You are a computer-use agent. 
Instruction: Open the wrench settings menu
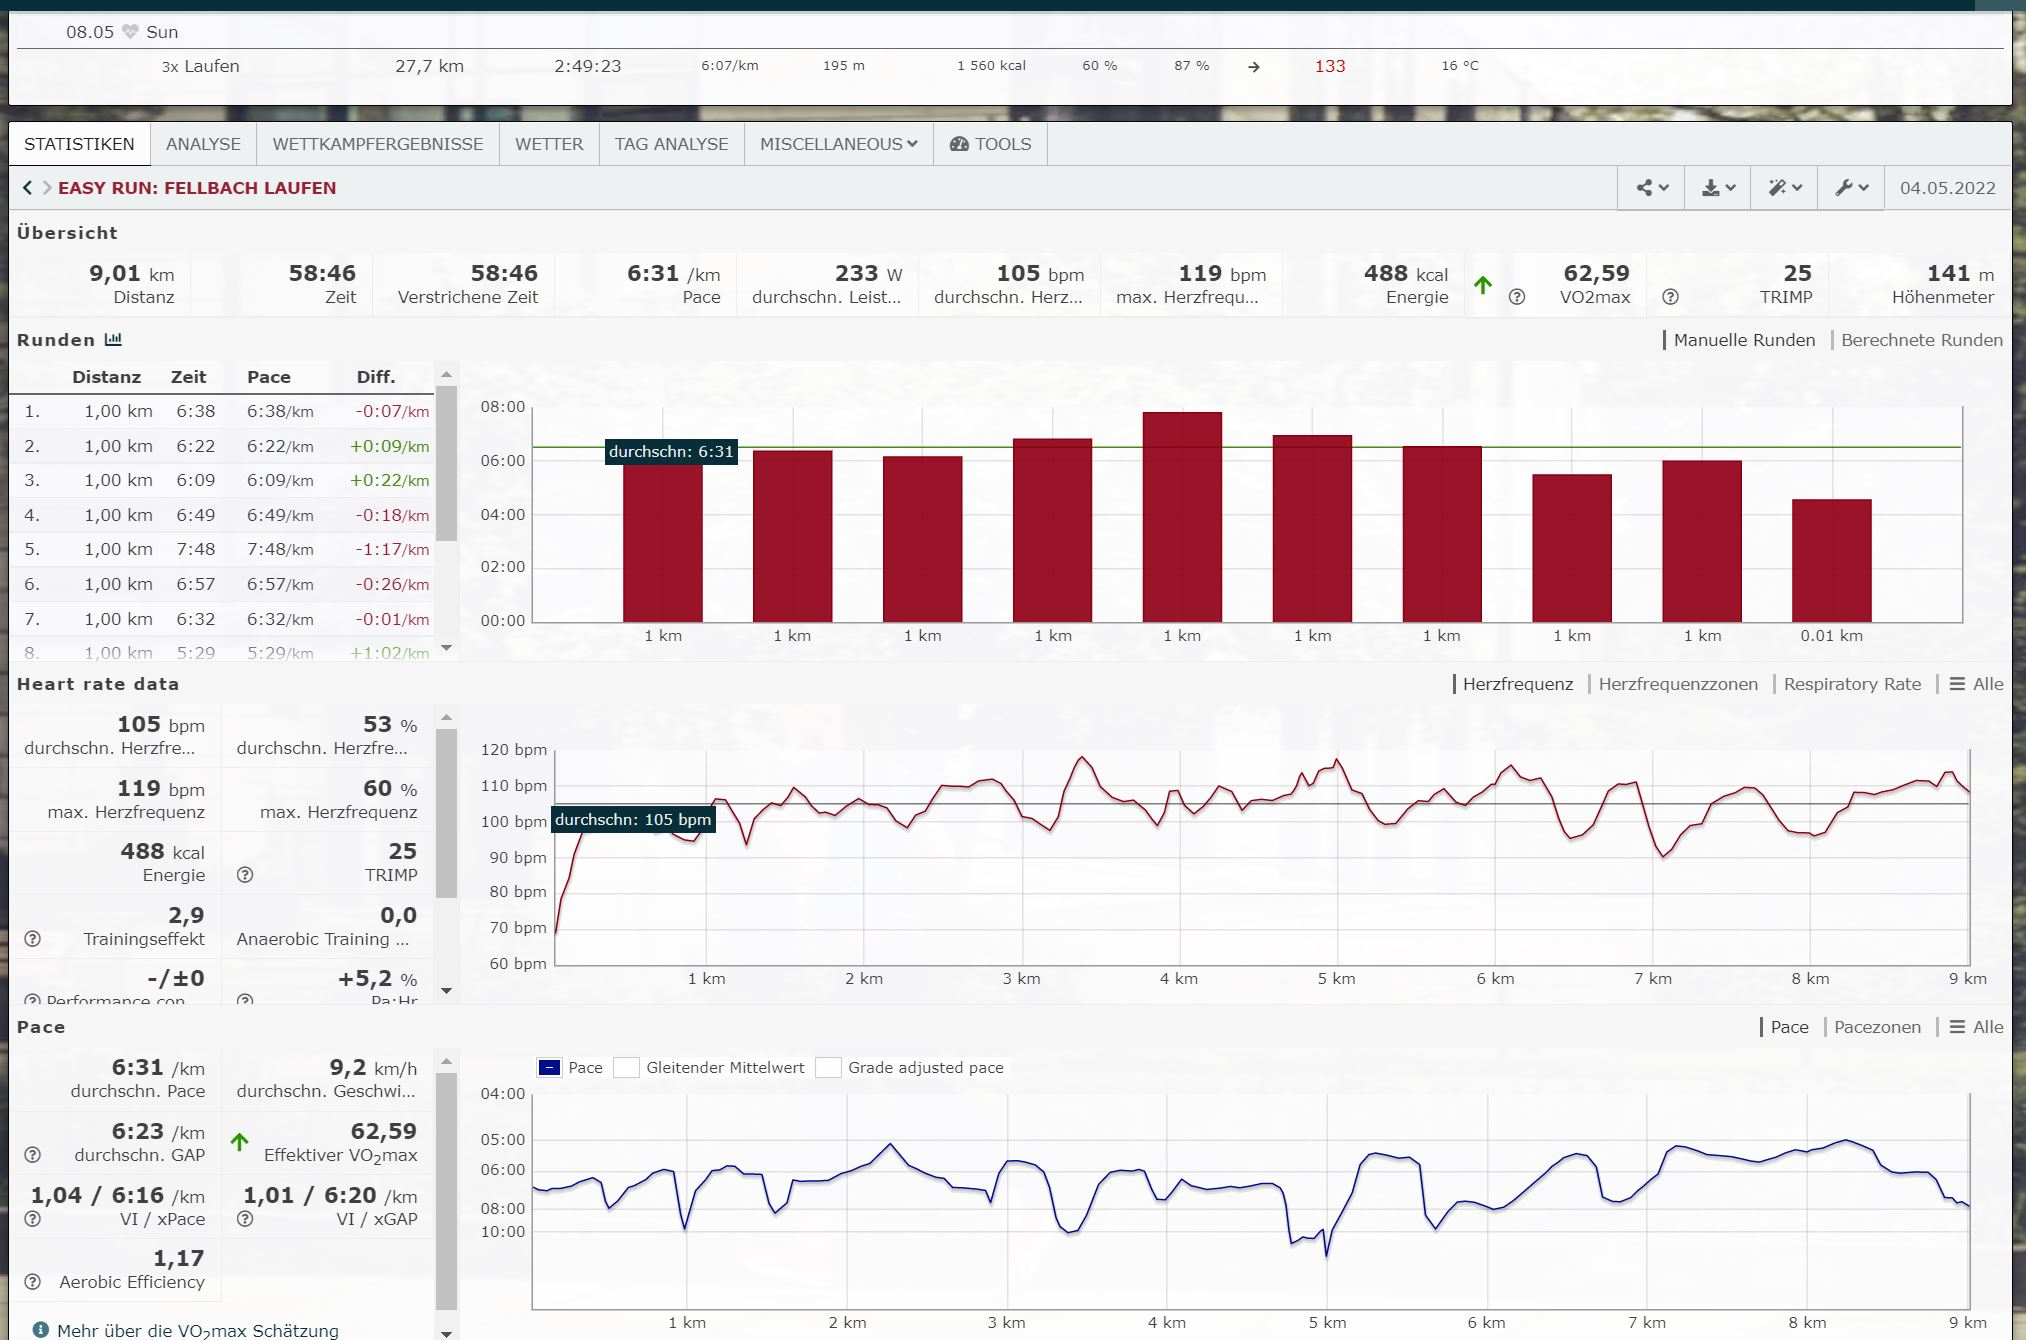coord(1851,188)
